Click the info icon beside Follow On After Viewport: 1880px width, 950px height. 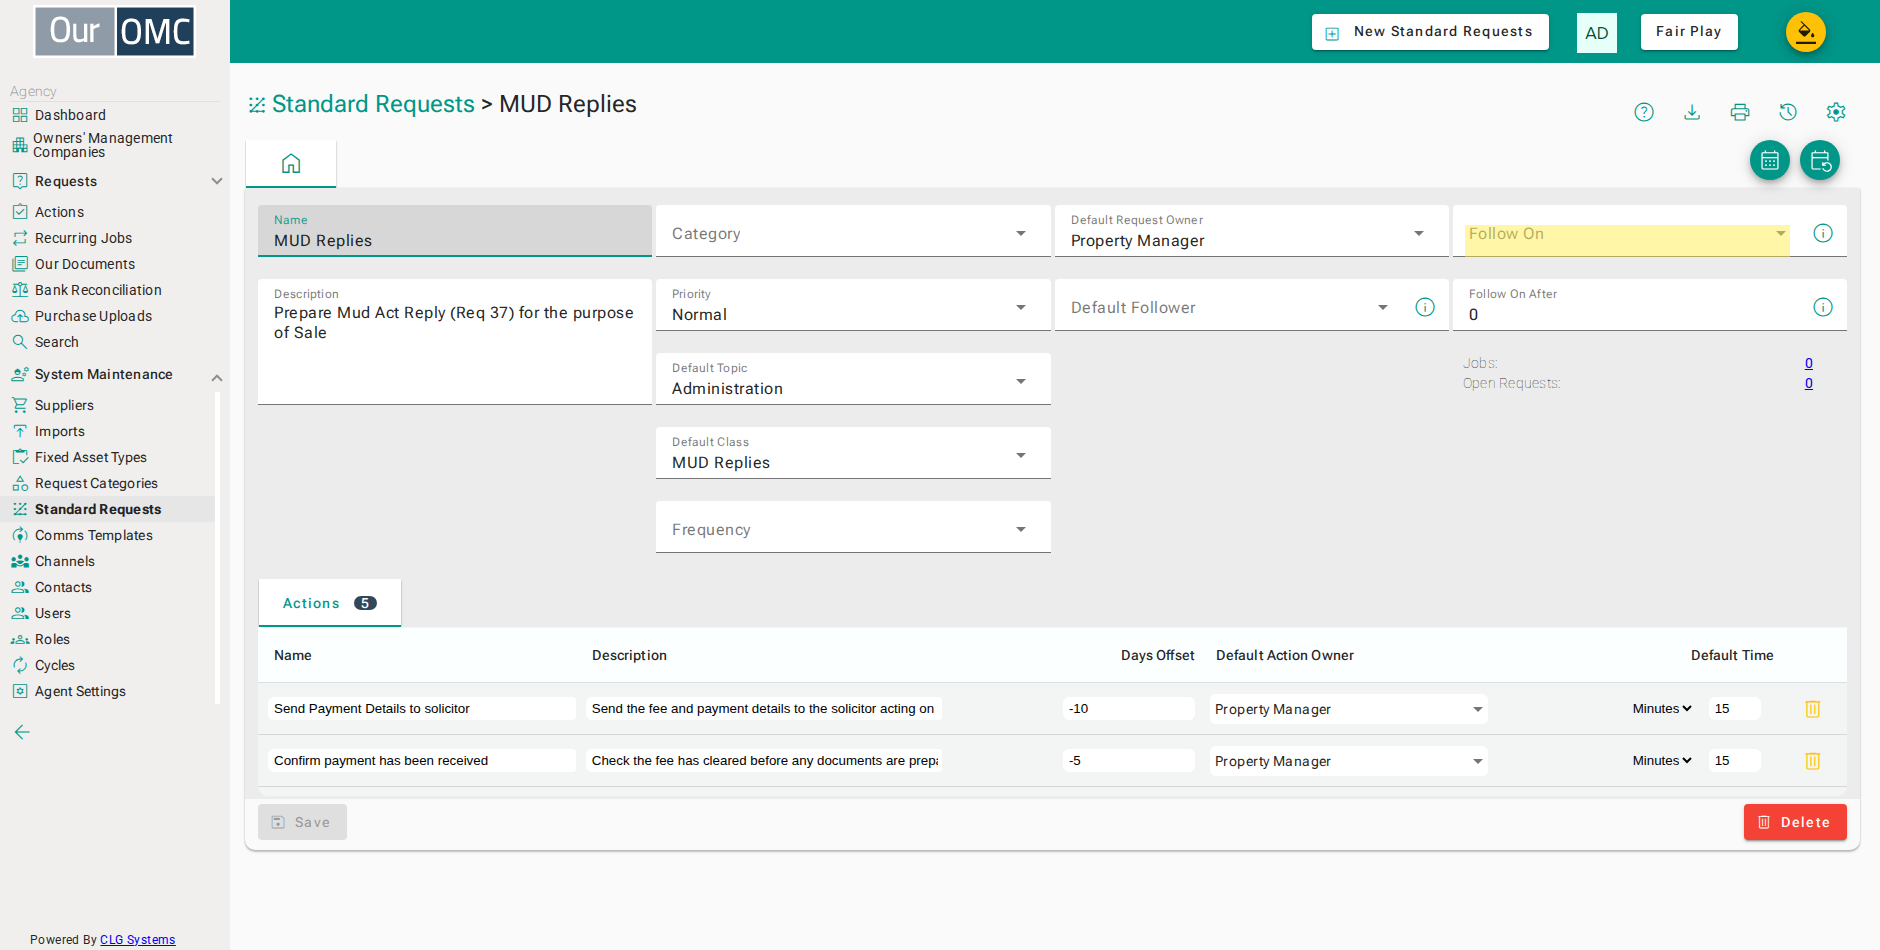point(1823,307)
